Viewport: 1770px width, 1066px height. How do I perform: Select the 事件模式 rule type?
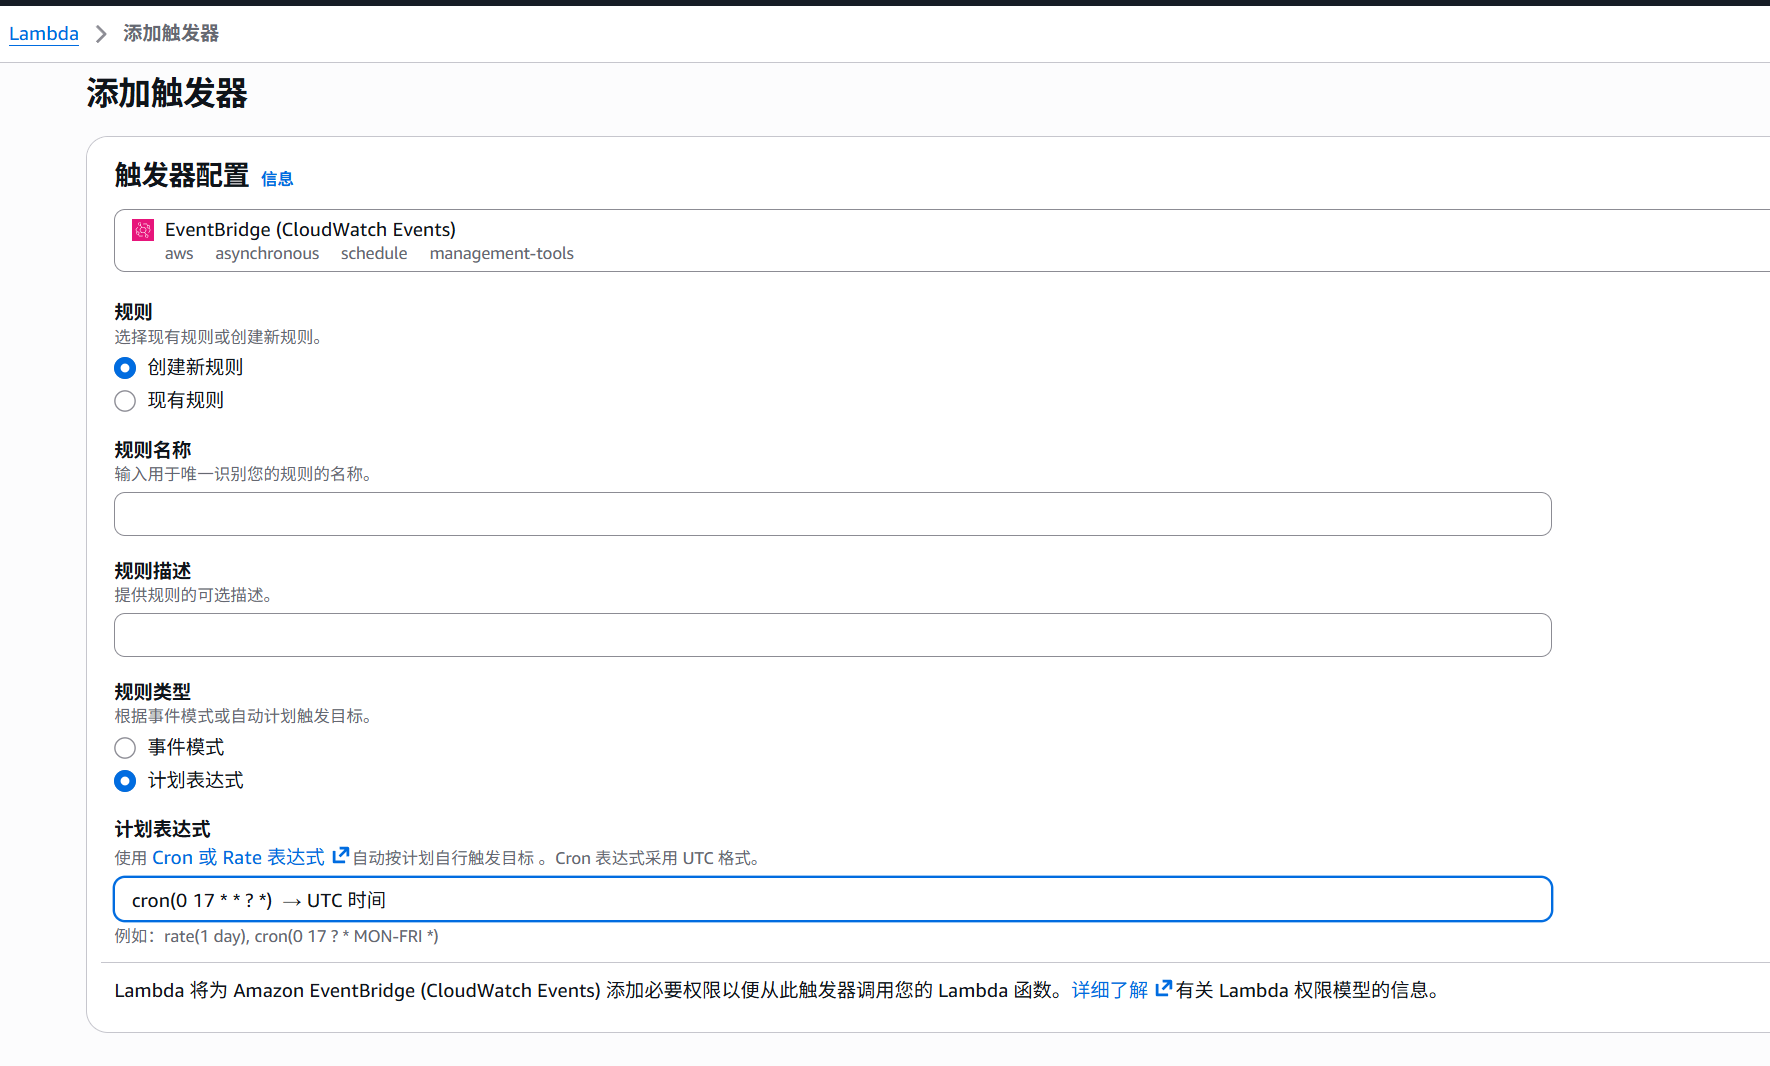[125, 748]
